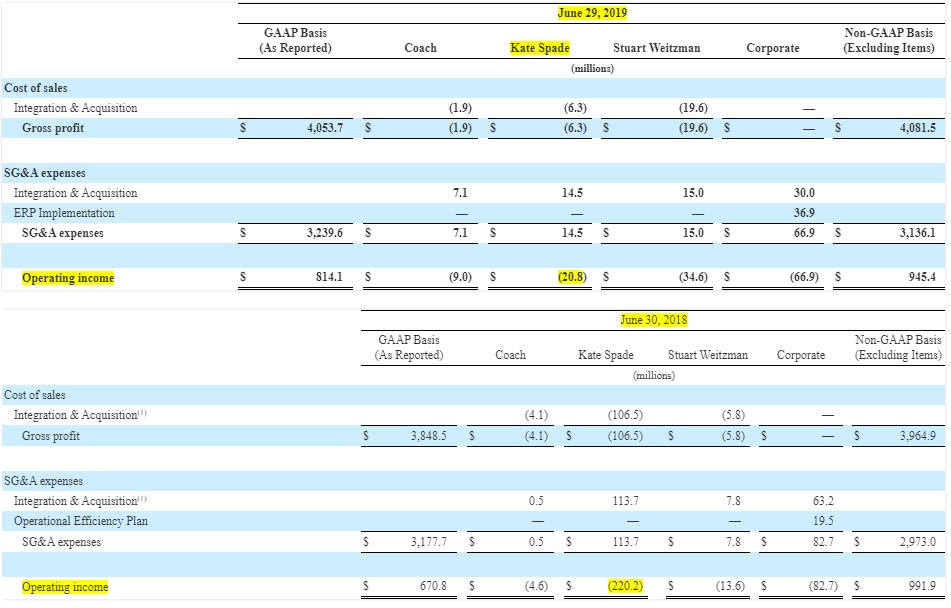Image resolution: width=951 pixels, height=608 pixels.
Task: Select 2018 Non-GAAP operating income 991.9
Action: [922, 586]
